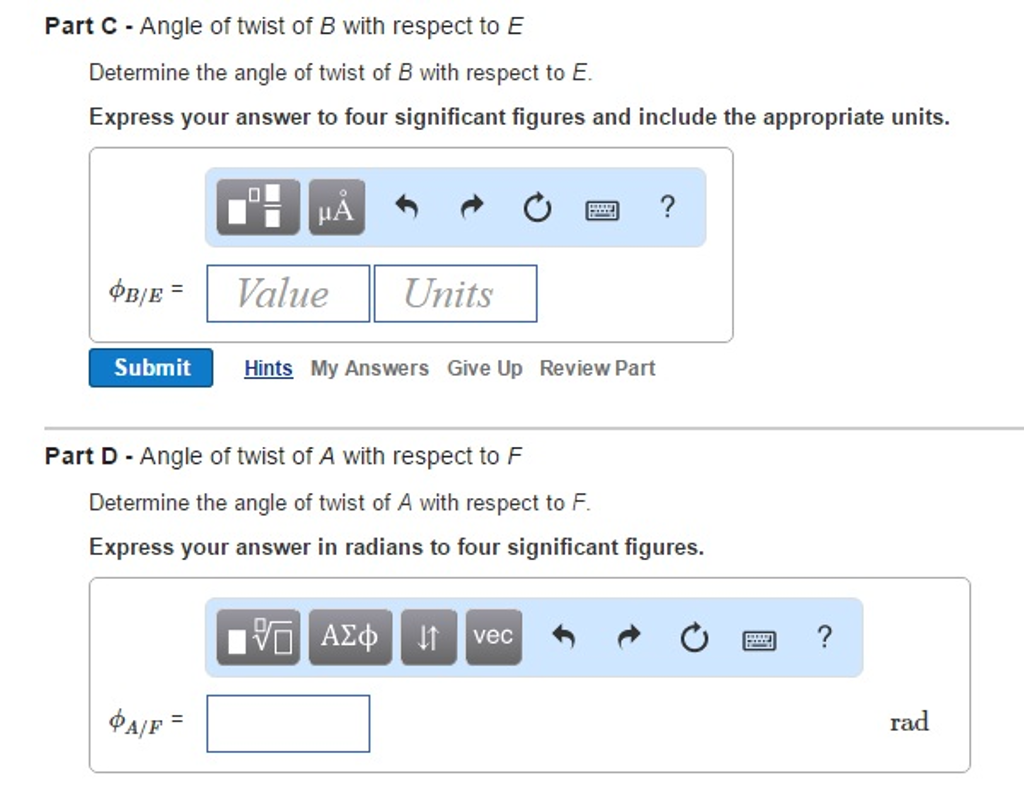Reset the Part C answer field

pyautogui.click(x=537, y=207)
